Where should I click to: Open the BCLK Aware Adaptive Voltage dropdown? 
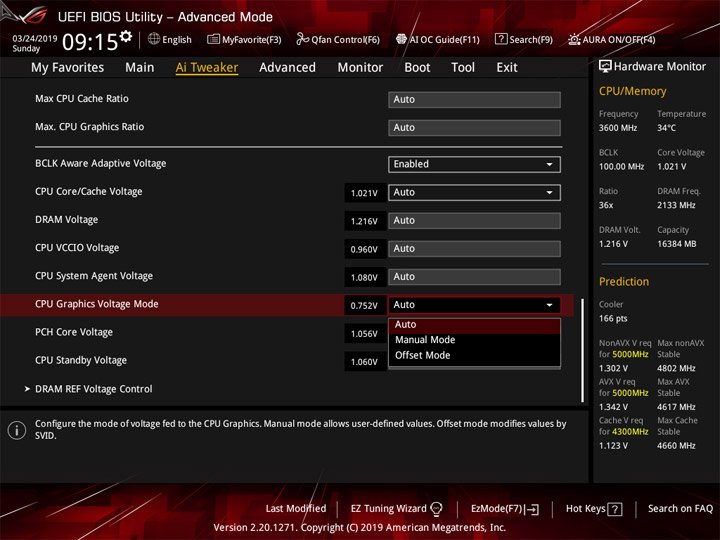(x=474, y=164)
